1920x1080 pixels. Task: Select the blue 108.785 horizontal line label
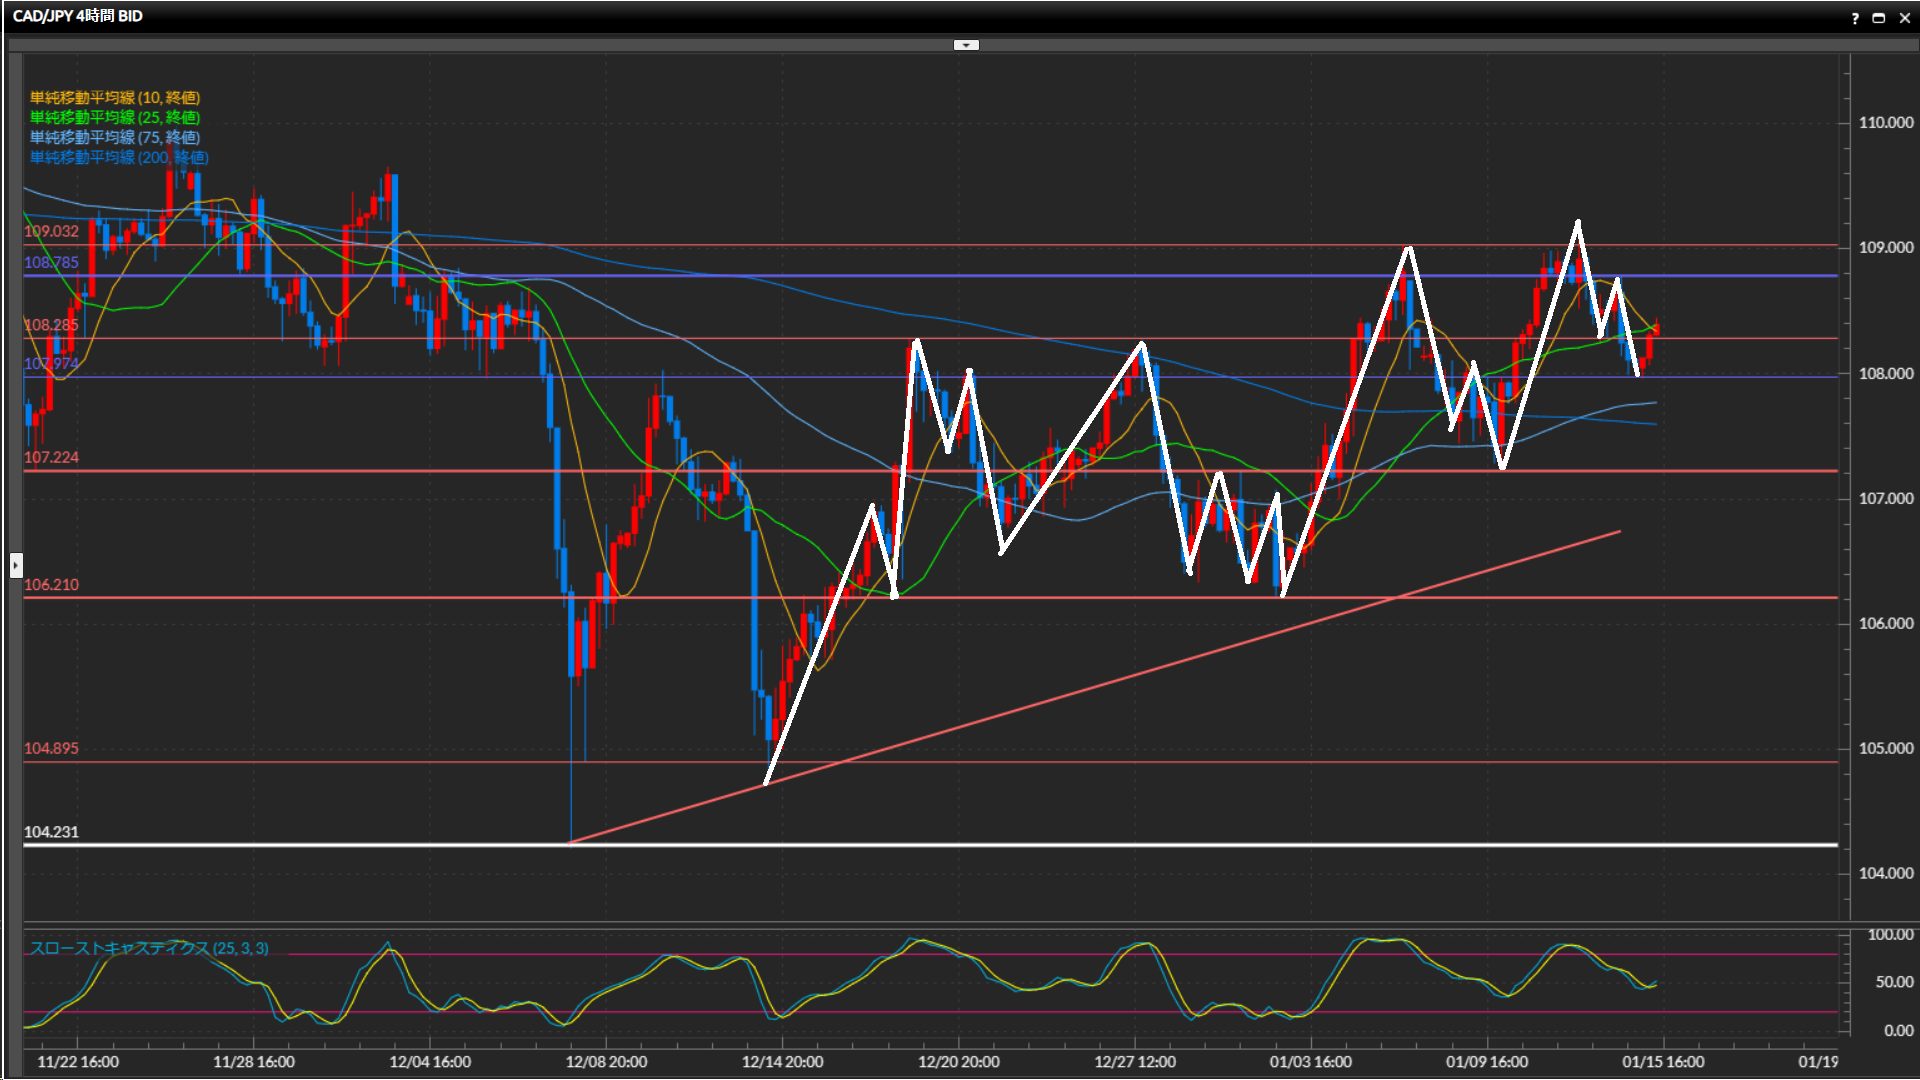51,263
